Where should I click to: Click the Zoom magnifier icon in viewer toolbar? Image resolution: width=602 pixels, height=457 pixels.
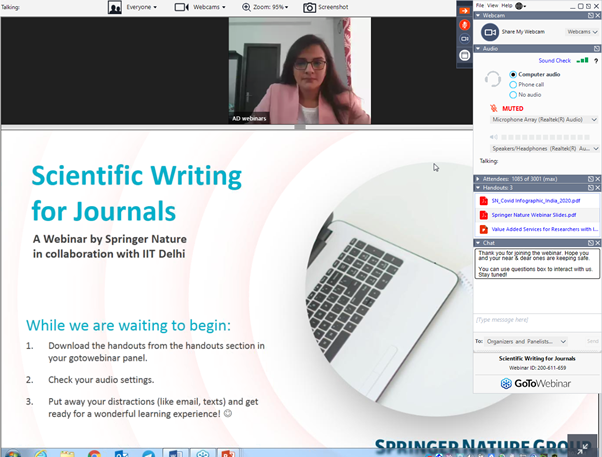(246, 7)
